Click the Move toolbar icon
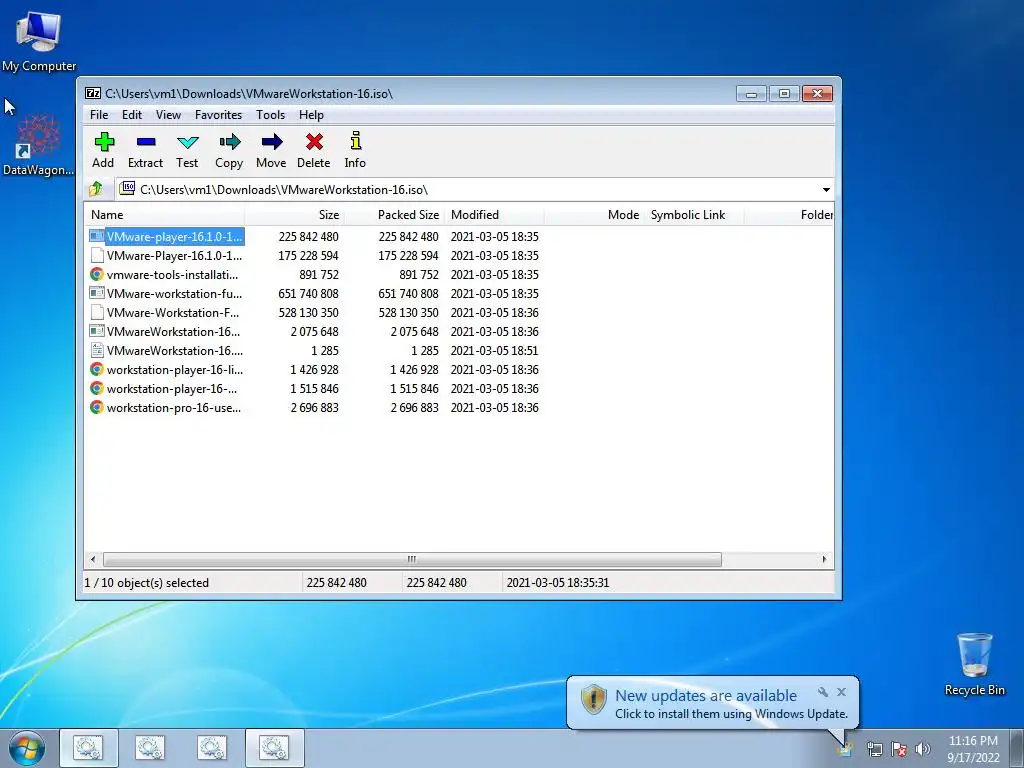This screenshot has height=768, width=1024. point(272,142)
